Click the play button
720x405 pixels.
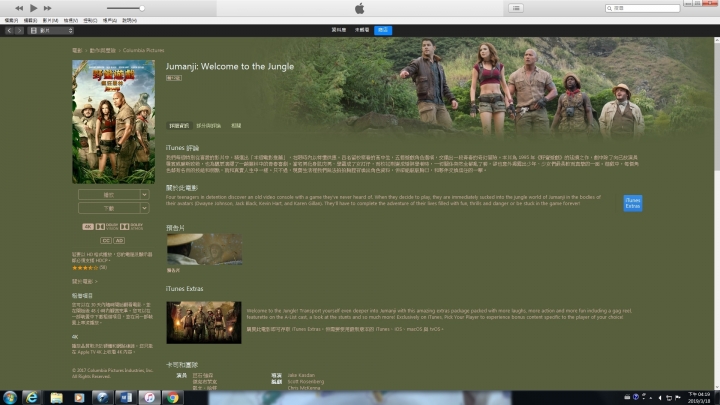(34, 8)
